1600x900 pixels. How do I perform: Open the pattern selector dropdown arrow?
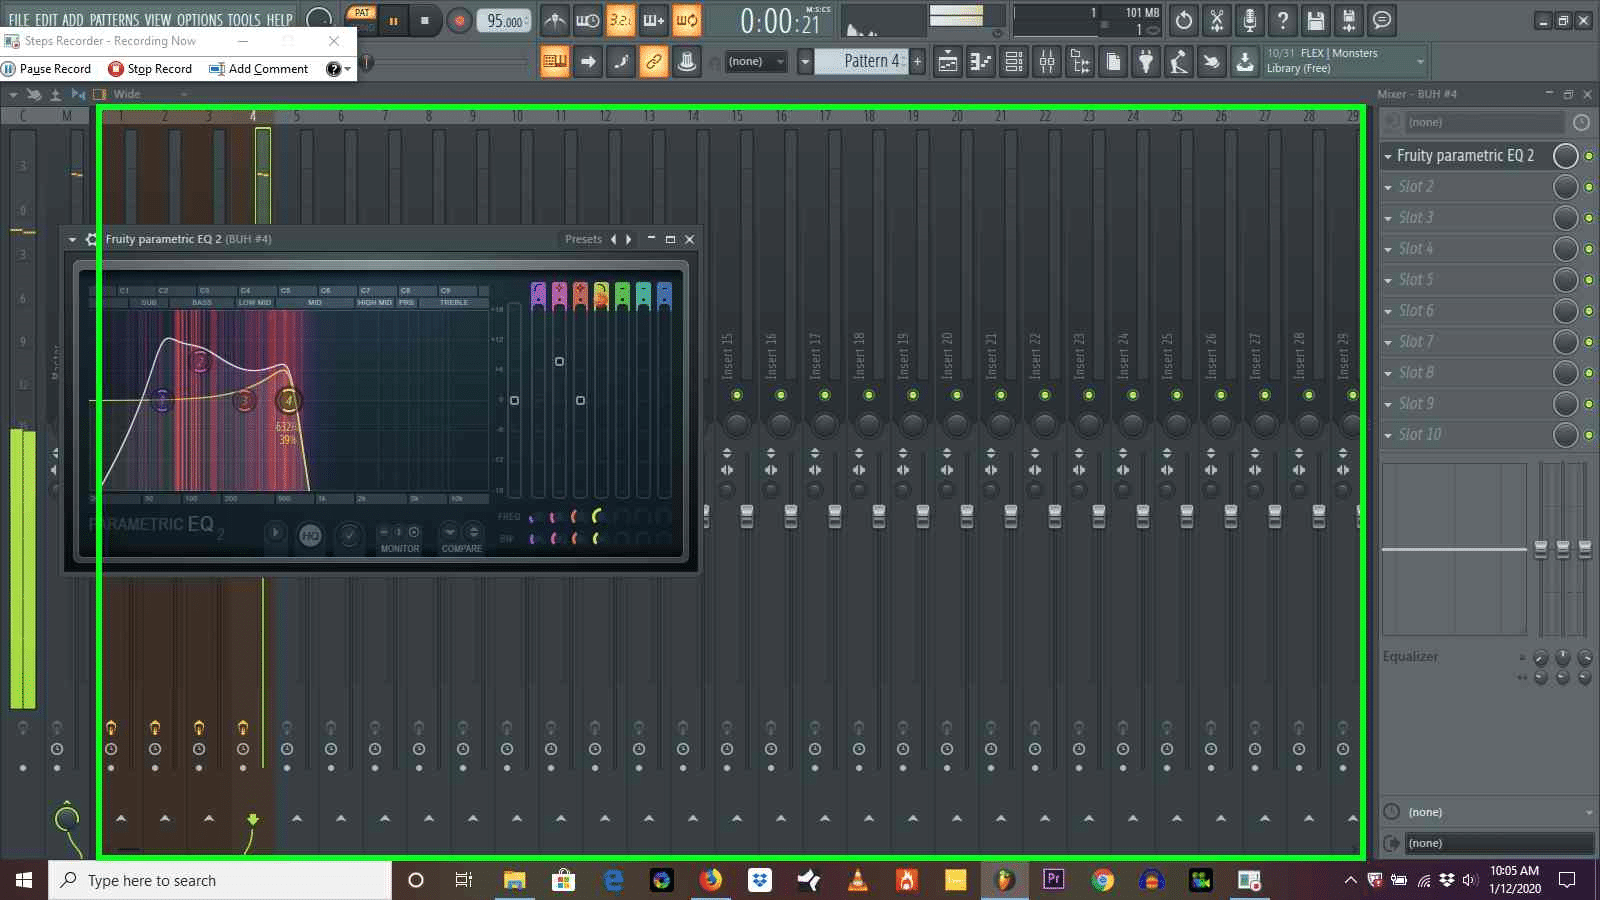805,62
